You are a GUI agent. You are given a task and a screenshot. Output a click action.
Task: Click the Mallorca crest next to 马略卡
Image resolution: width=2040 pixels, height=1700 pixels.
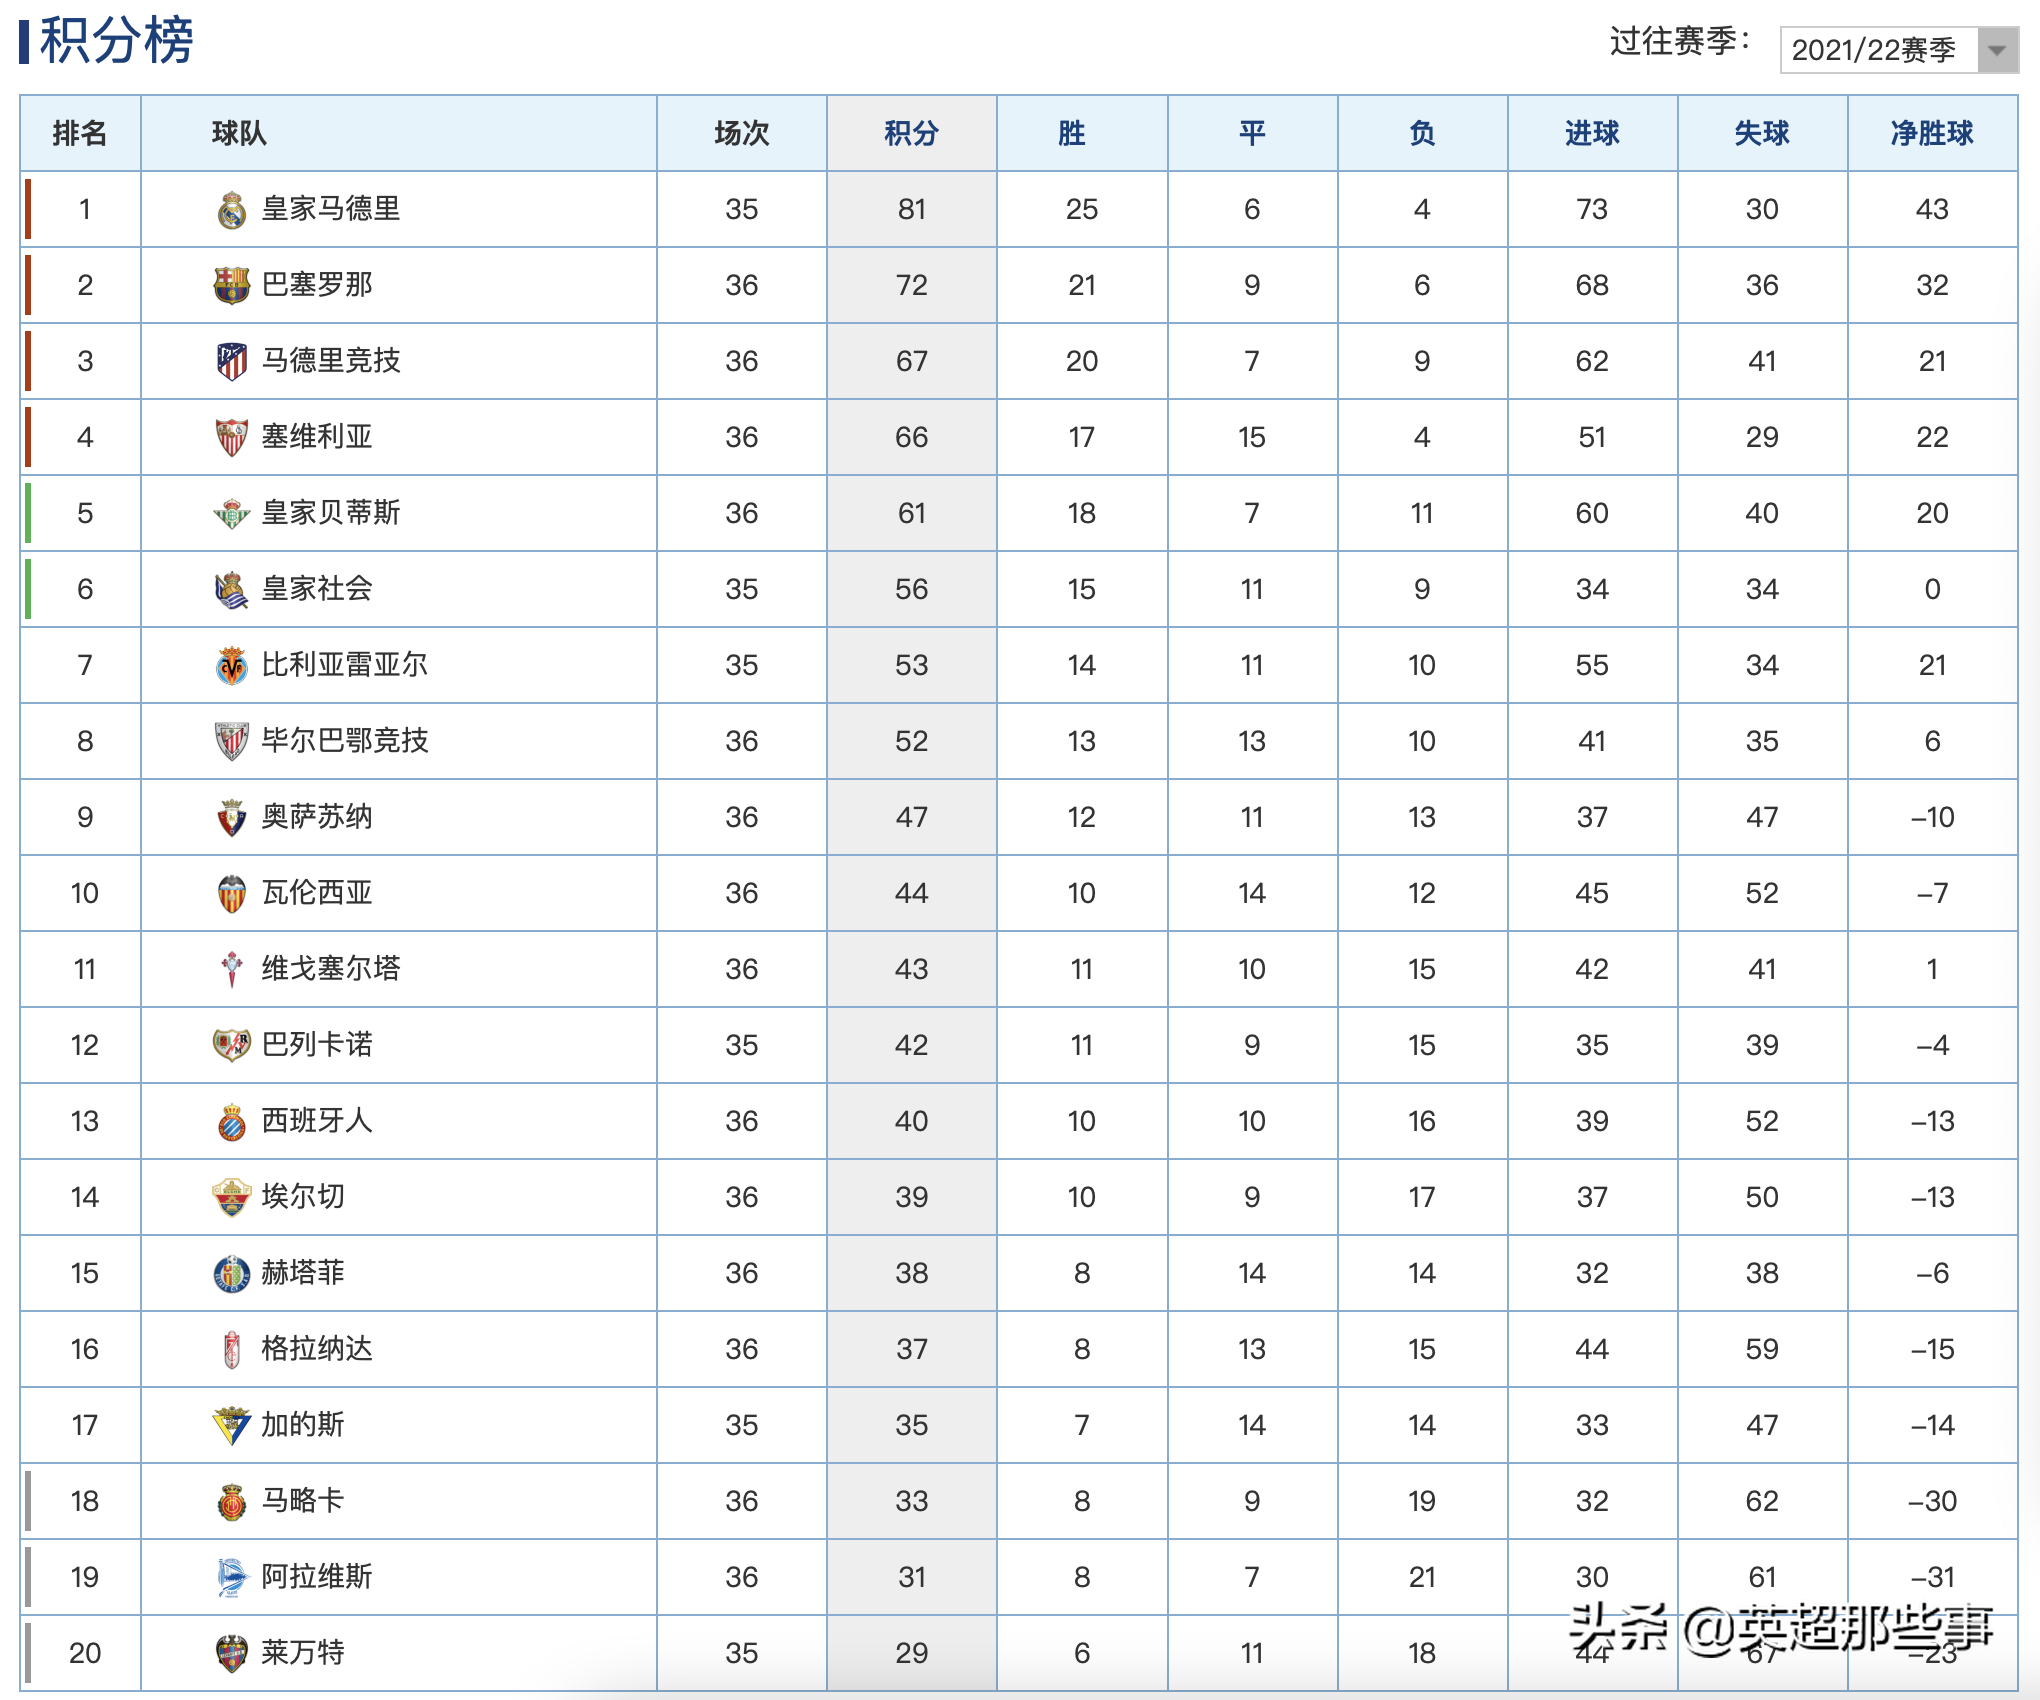[x=232, y=1502]
